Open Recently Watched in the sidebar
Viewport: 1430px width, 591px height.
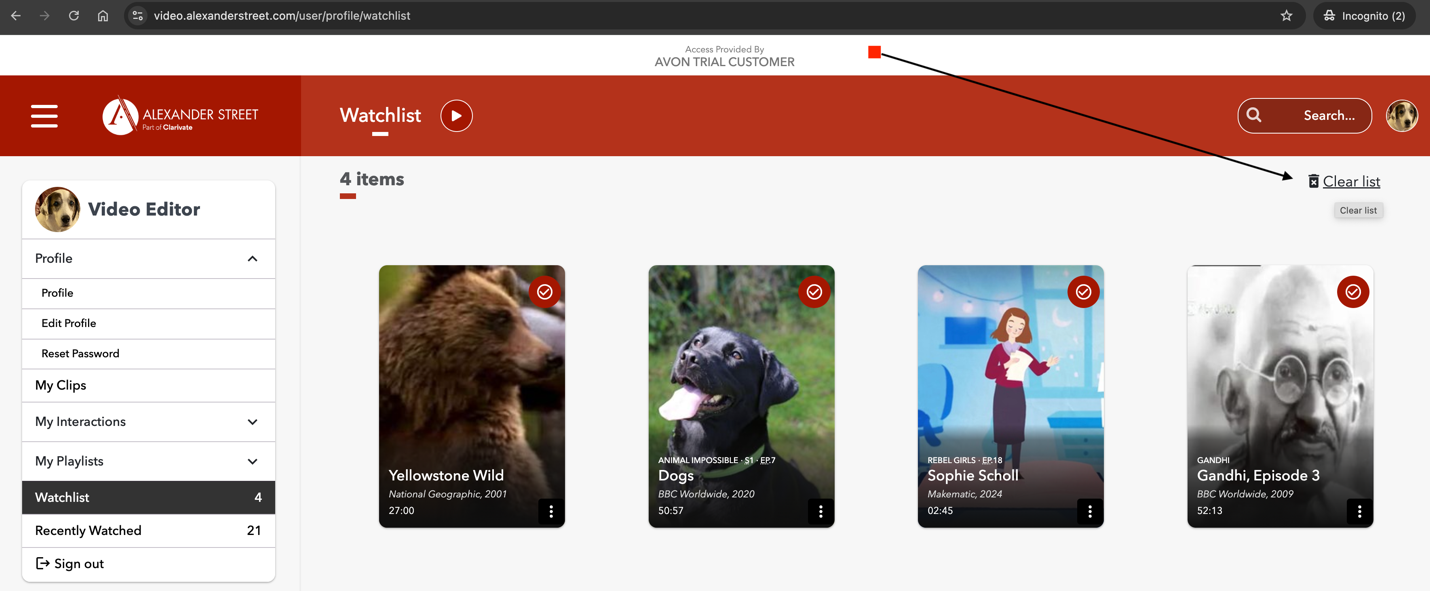(x=88, y=531)
